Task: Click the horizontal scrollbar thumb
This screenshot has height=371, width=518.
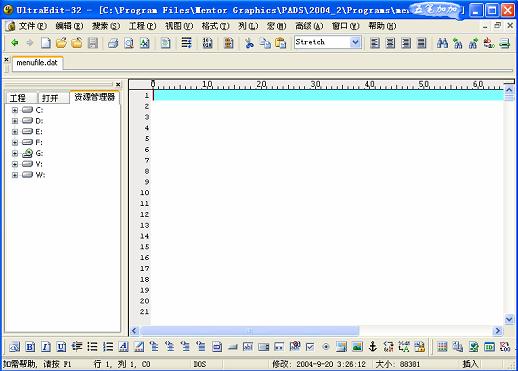Action: (250, 331)
